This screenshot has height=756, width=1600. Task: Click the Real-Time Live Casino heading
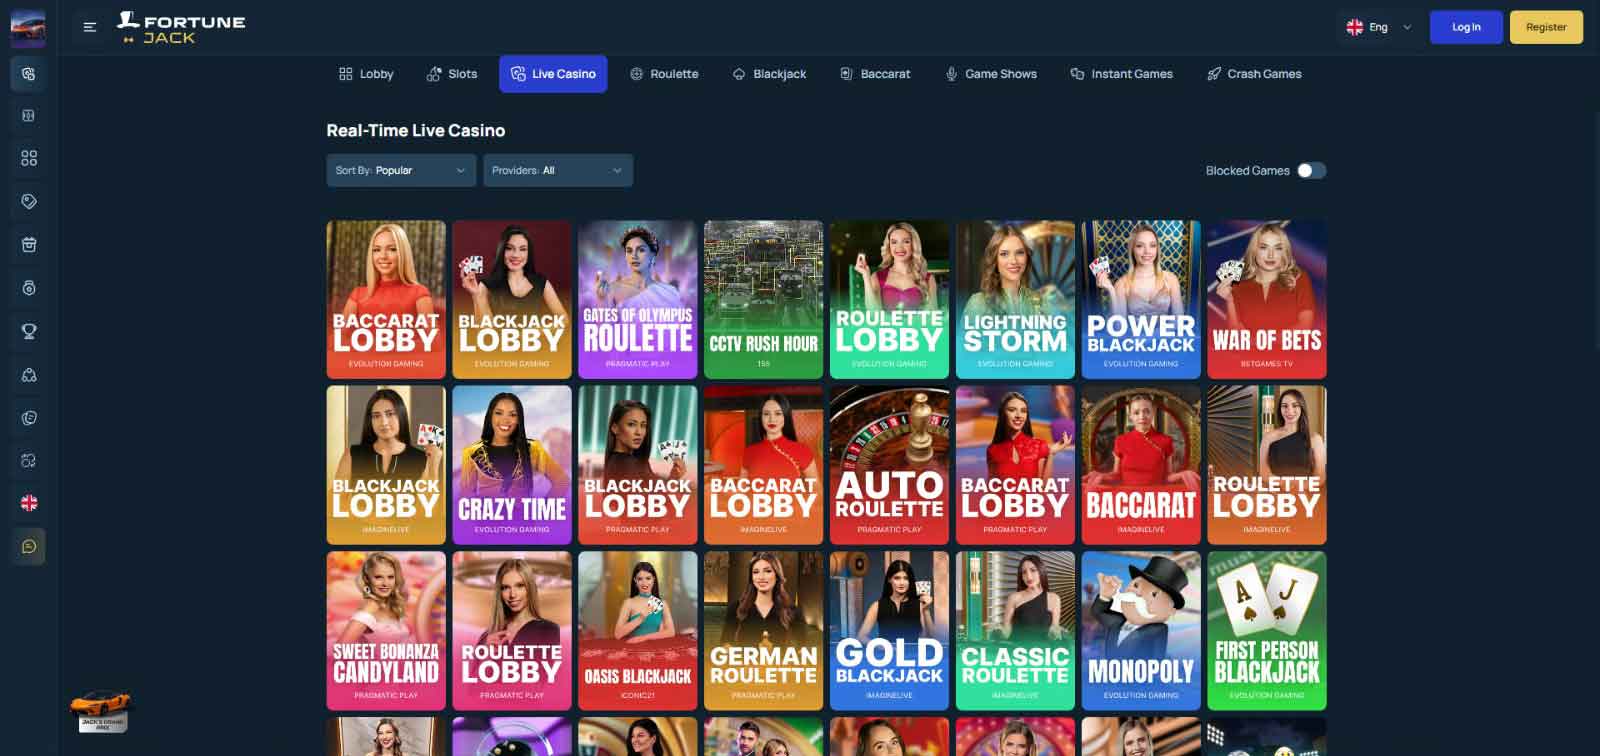point(416,130)
